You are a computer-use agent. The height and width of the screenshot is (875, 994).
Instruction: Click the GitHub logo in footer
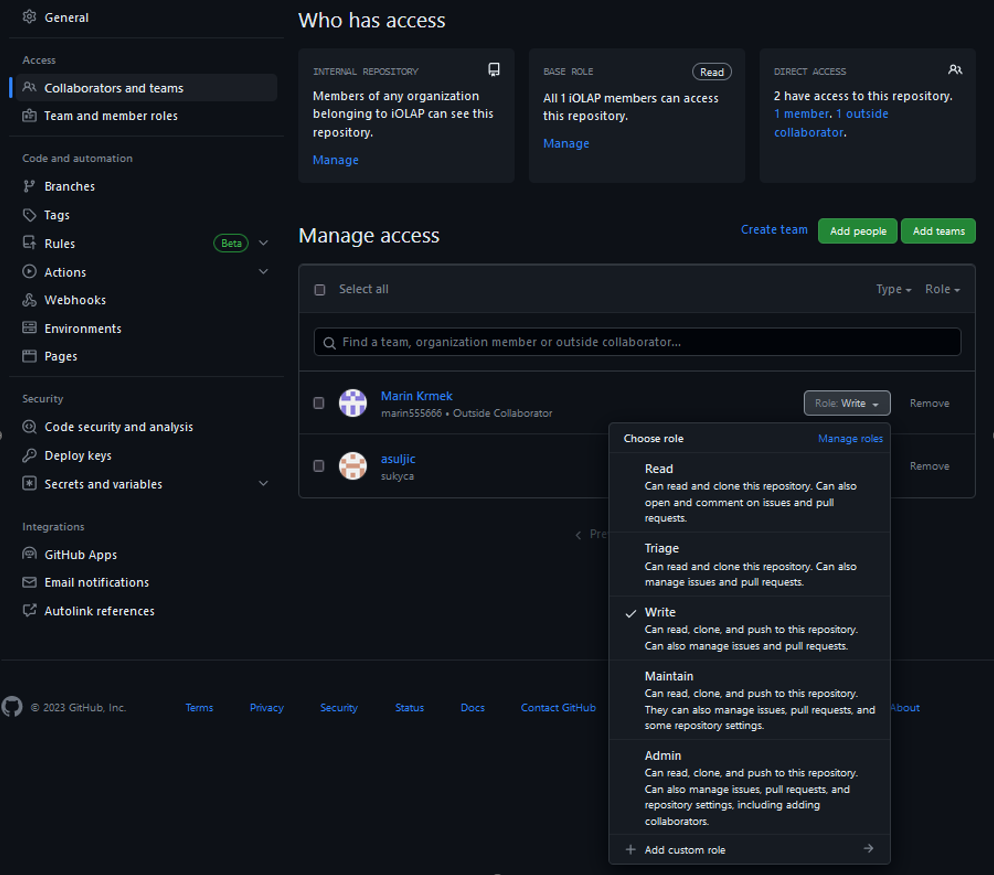coord(12,707)
